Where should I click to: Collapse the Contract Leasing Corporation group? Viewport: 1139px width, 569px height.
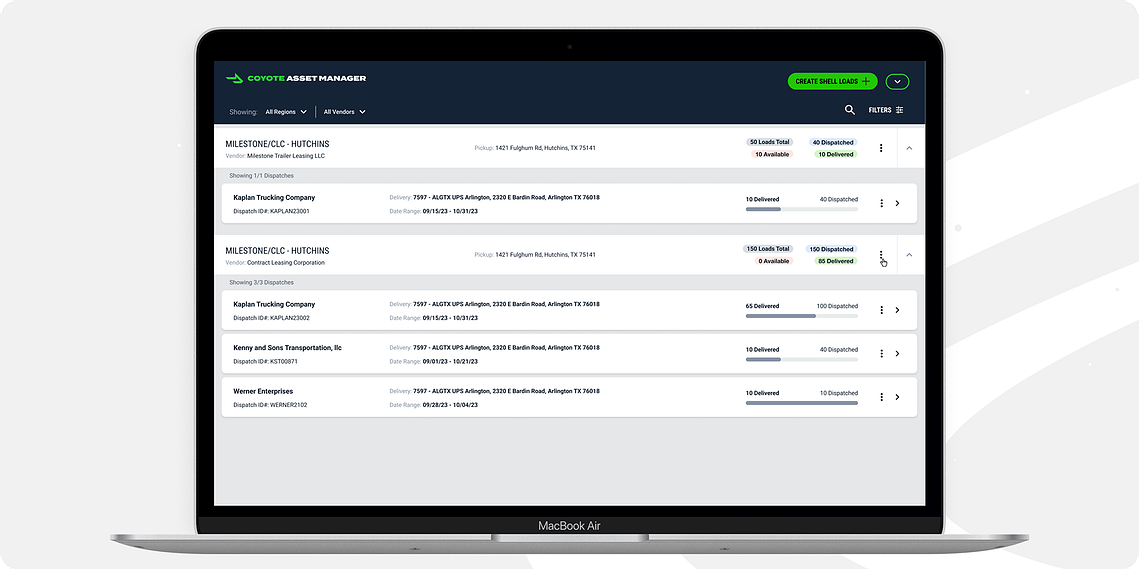coord(909,255)
